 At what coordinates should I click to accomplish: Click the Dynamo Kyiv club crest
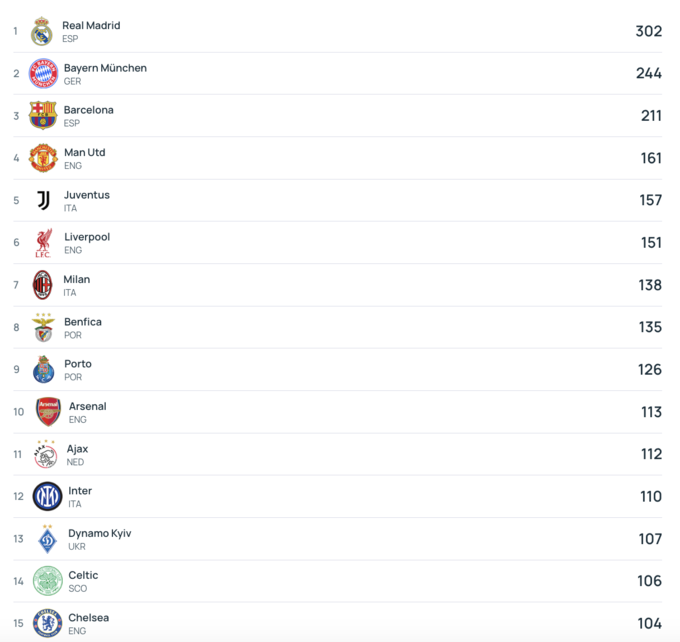coord(47,539)
